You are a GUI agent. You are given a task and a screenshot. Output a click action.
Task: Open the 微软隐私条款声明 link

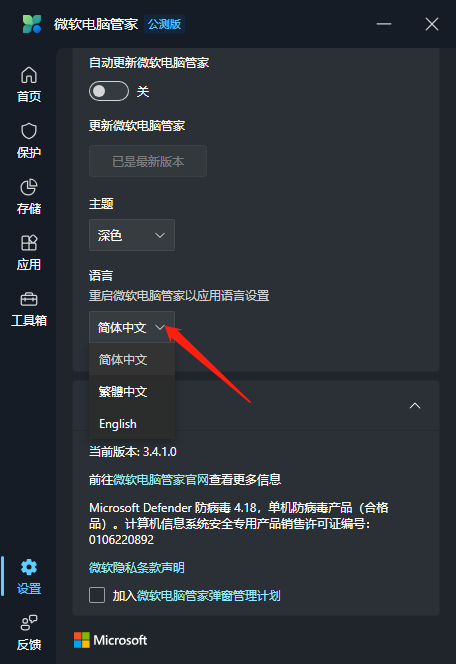[x=137, y=567]
